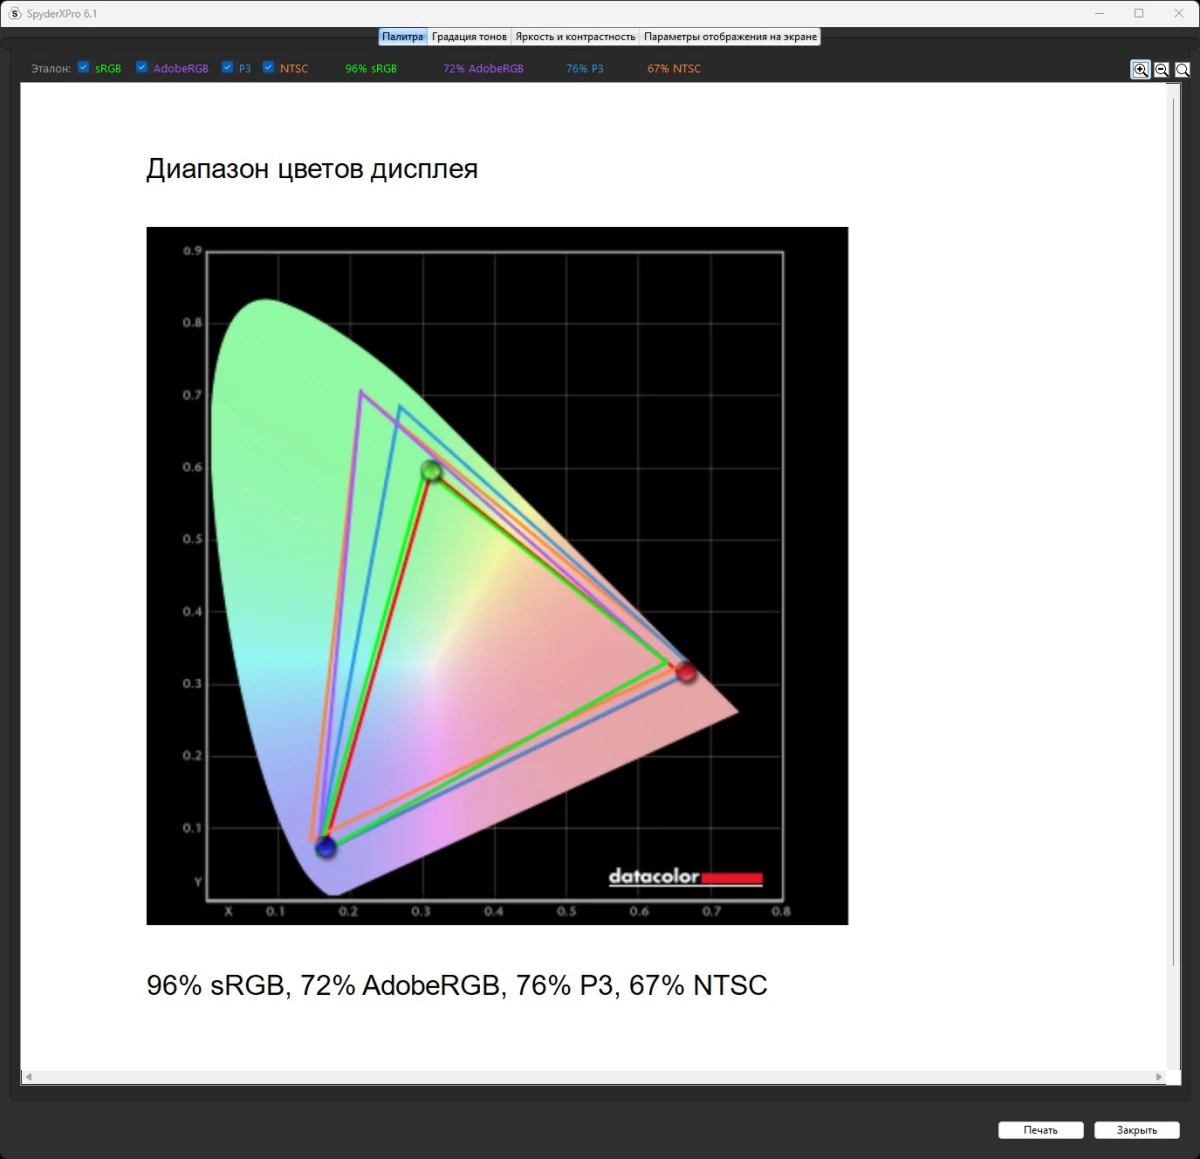Click the zoom out magnifier icon

(x=1161, y=70)
